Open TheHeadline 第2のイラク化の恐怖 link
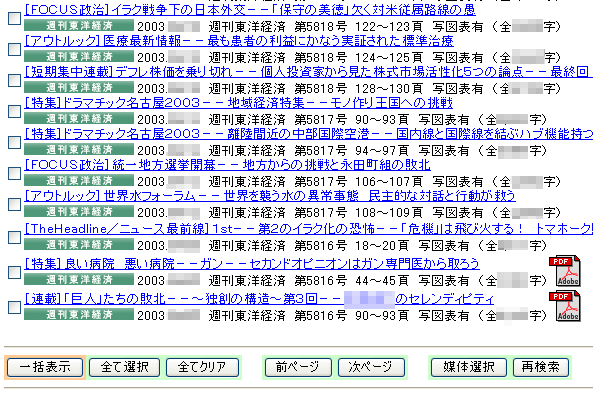The image size is (593, 396). tap(308, 228)
